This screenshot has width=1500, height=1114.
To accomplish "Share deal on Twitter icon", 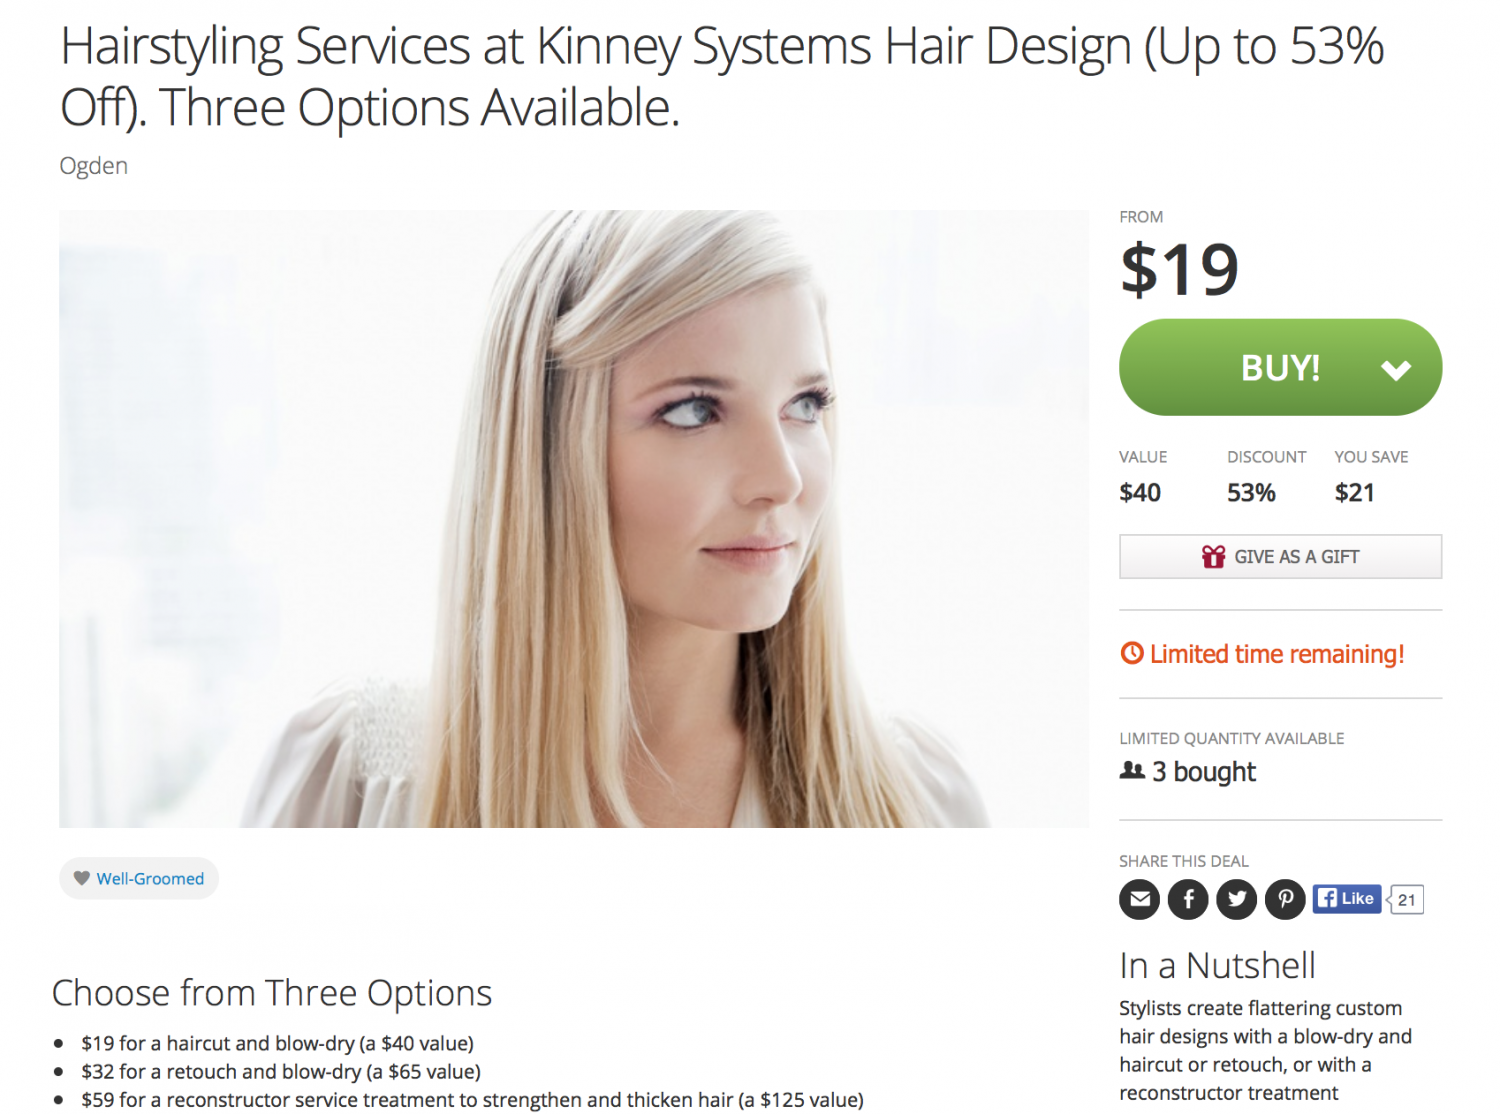I will tap(1237, 899).
